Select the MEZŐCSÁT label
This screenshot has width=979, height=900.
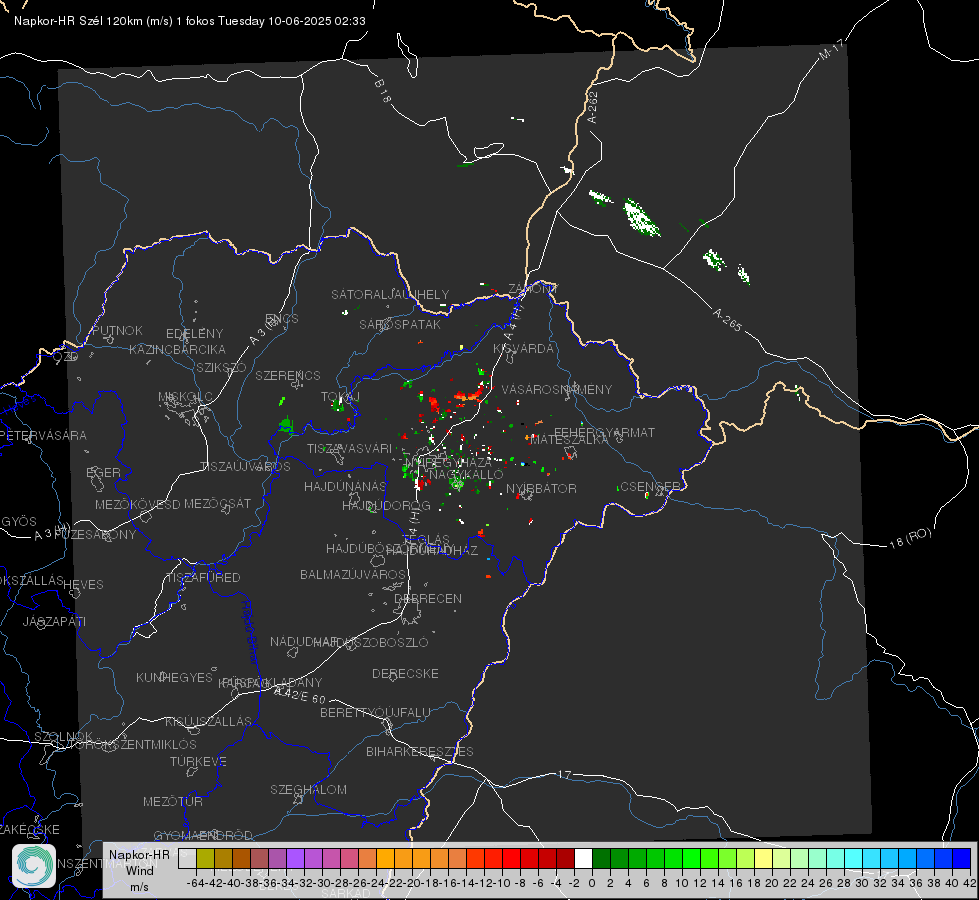tap(217, 503)
